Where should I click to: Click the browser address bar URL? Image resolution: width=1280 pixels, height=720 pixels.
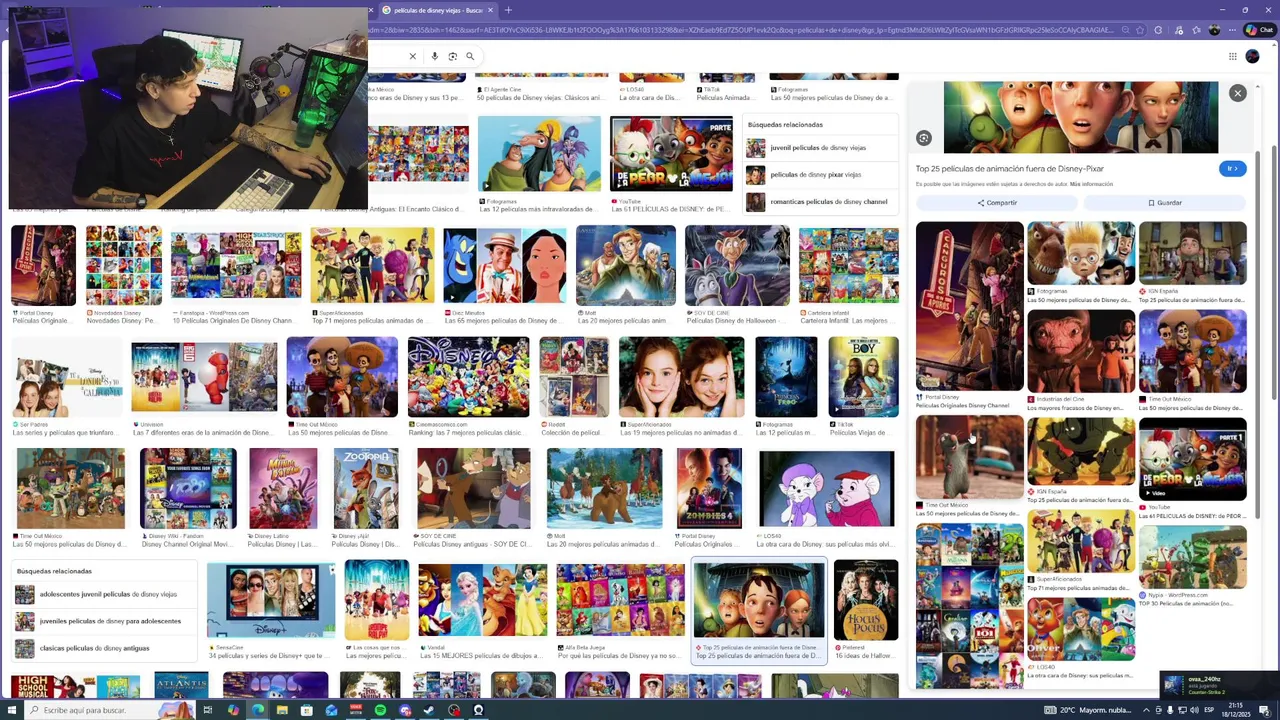click(740, 30)
